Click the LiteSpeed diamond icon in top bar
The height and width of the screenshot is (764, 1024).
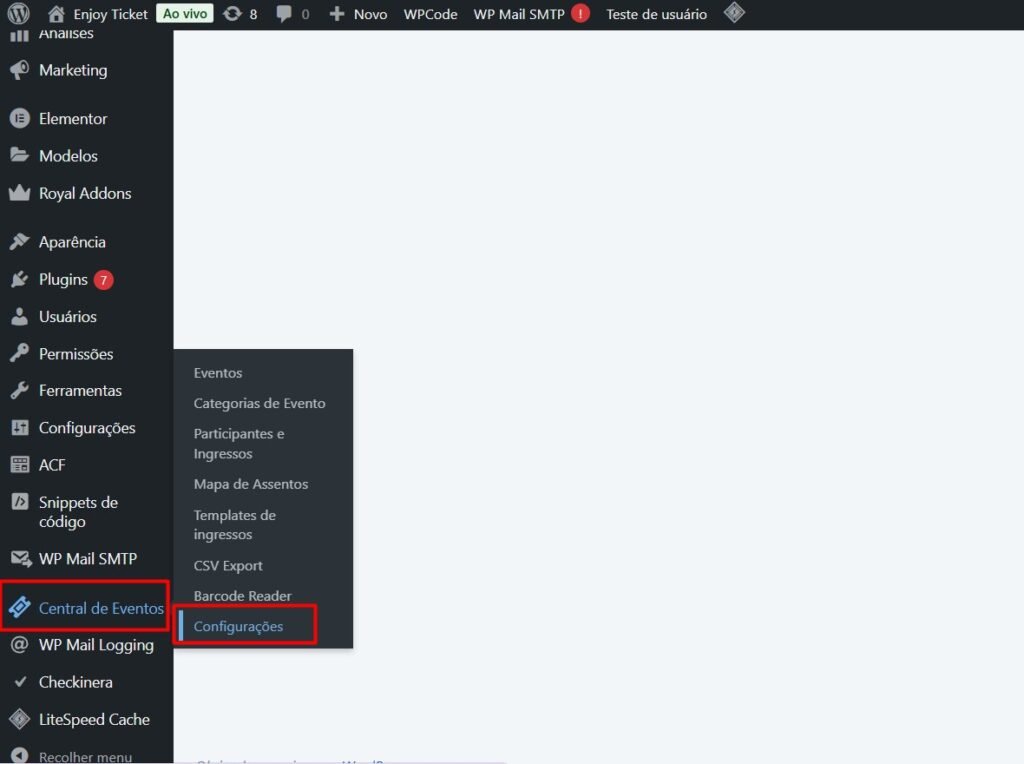(x=734, y=14)
